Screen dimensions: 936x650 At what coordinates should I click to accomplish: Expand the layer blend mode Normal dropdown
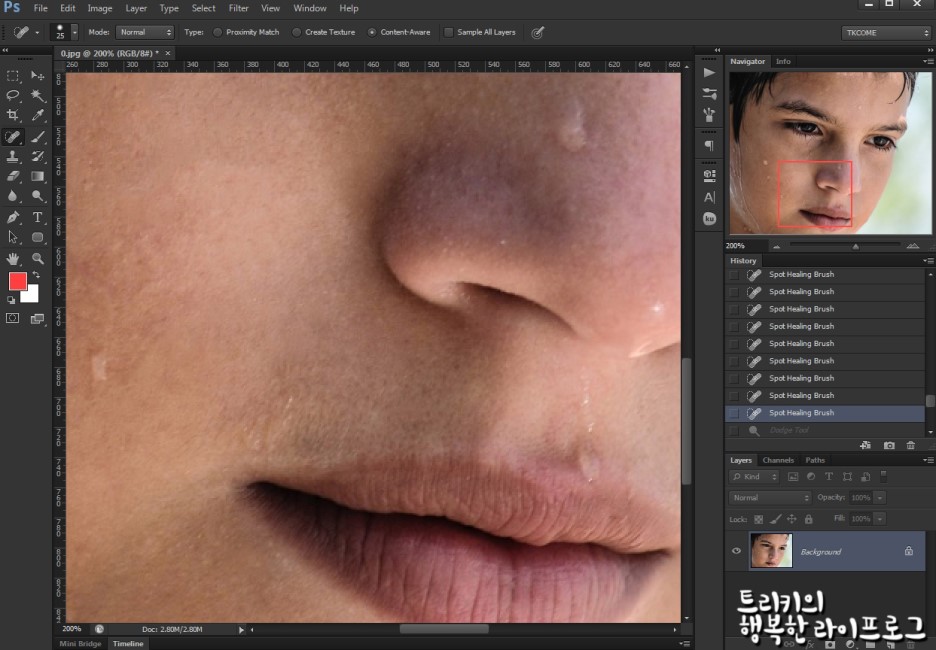[770, 497]
